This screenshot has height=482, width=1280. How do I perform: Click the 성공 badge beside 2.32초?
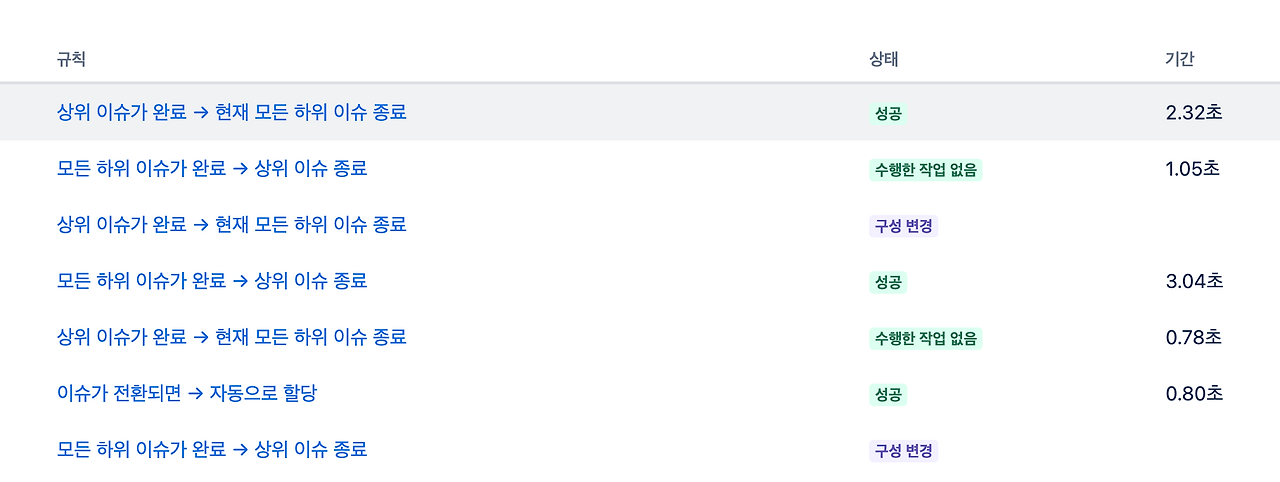click(x=888, y=114)
